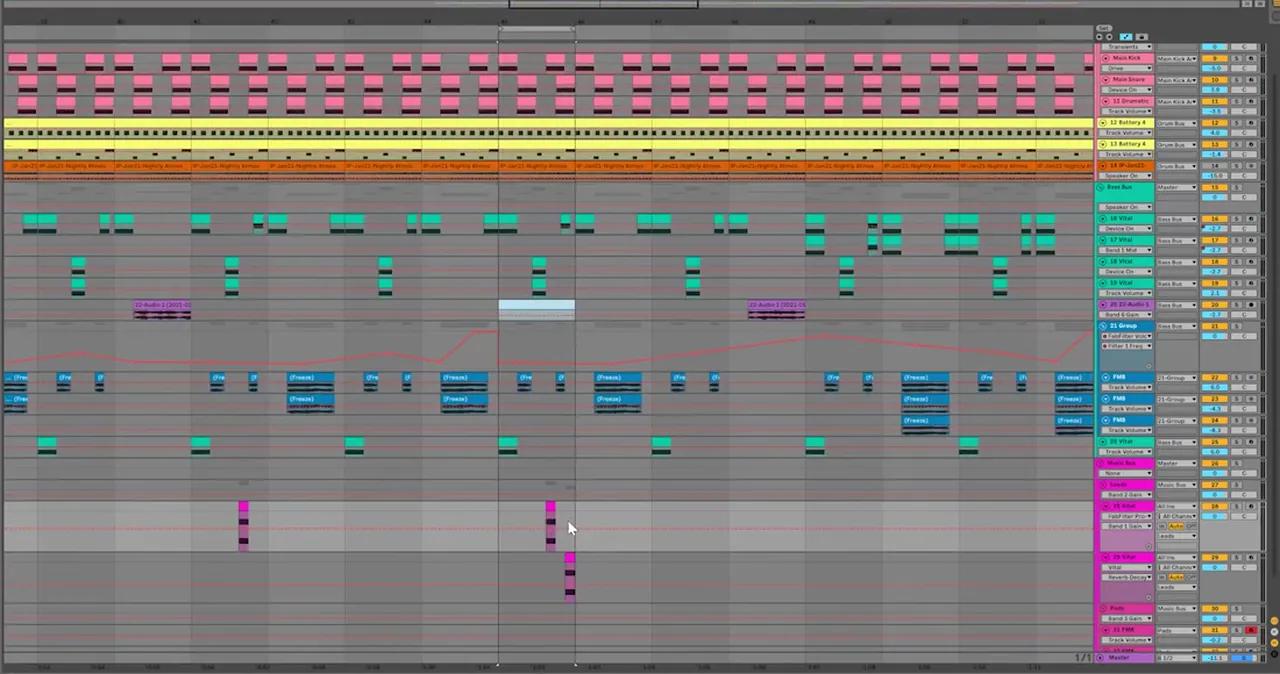Set 29 Vital monitor to In
Image resolution: width=1280 pixels, height=674 pixels.
click(1162, 577)
